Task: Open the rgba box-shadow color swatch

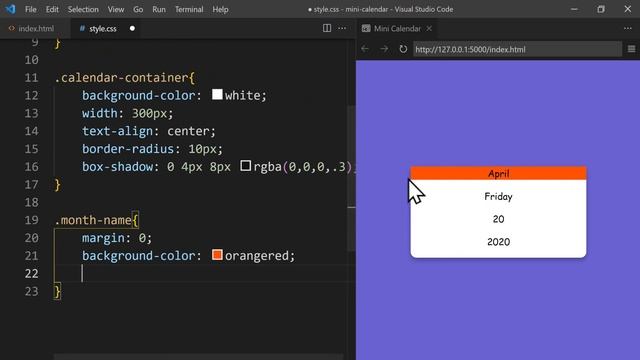Action: (x=245, y=166)
